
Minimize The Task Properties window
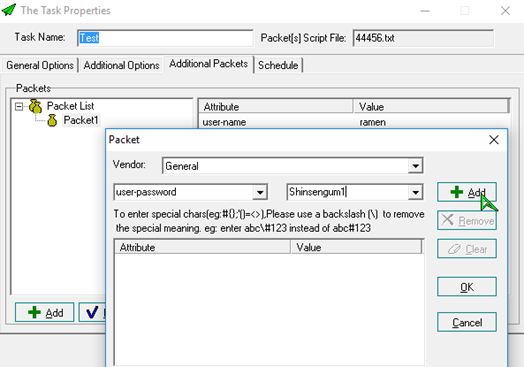tap(425, 11)
